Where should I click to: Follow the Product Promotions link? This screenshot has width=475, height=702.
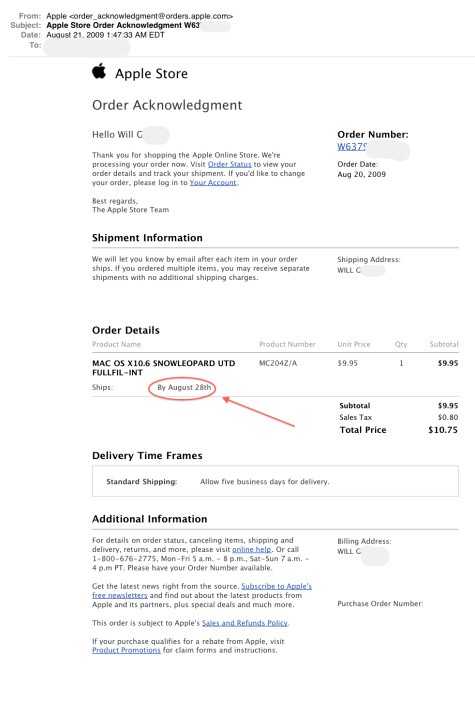click(126, 650)
